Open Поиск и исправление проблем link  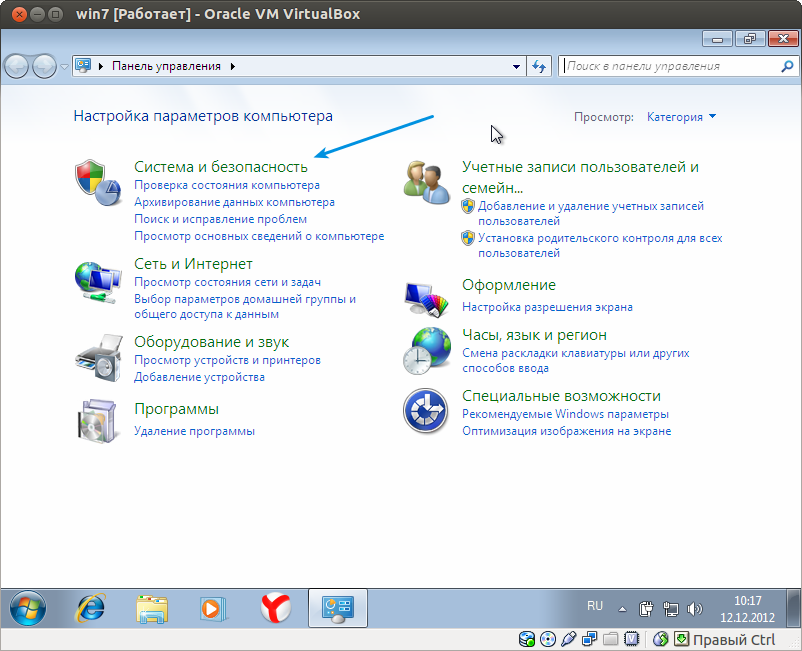pyautogui.click(x=220, y=219)
